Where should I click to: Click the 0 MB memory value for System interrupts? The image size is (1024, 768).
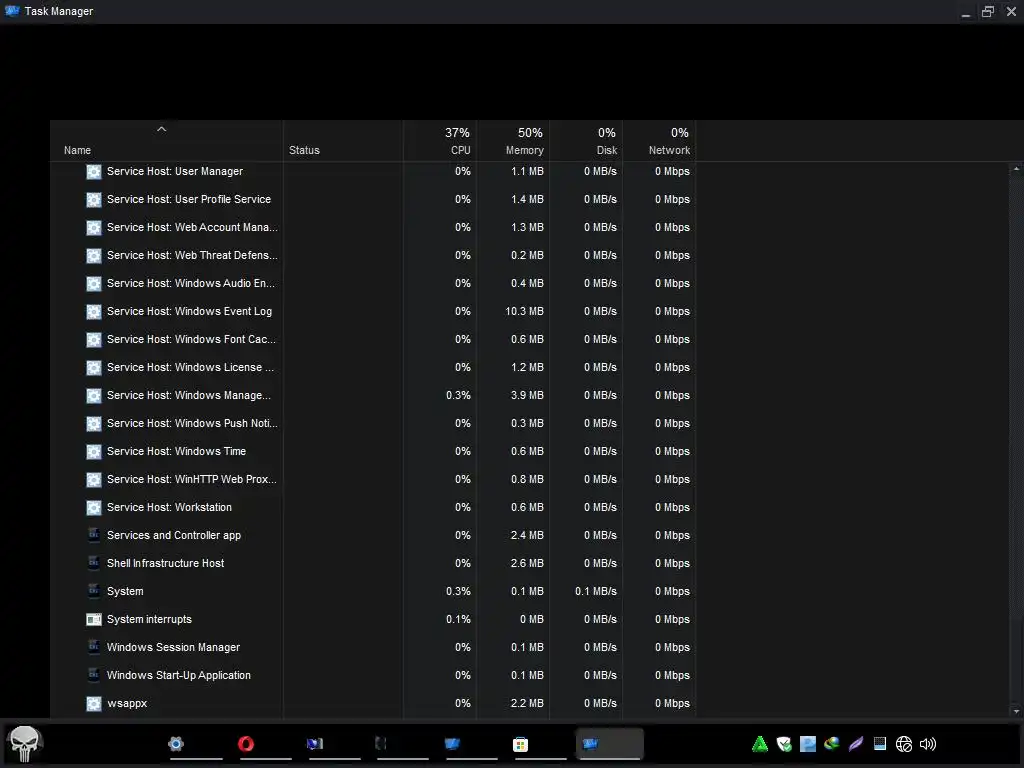pos(532,619)
